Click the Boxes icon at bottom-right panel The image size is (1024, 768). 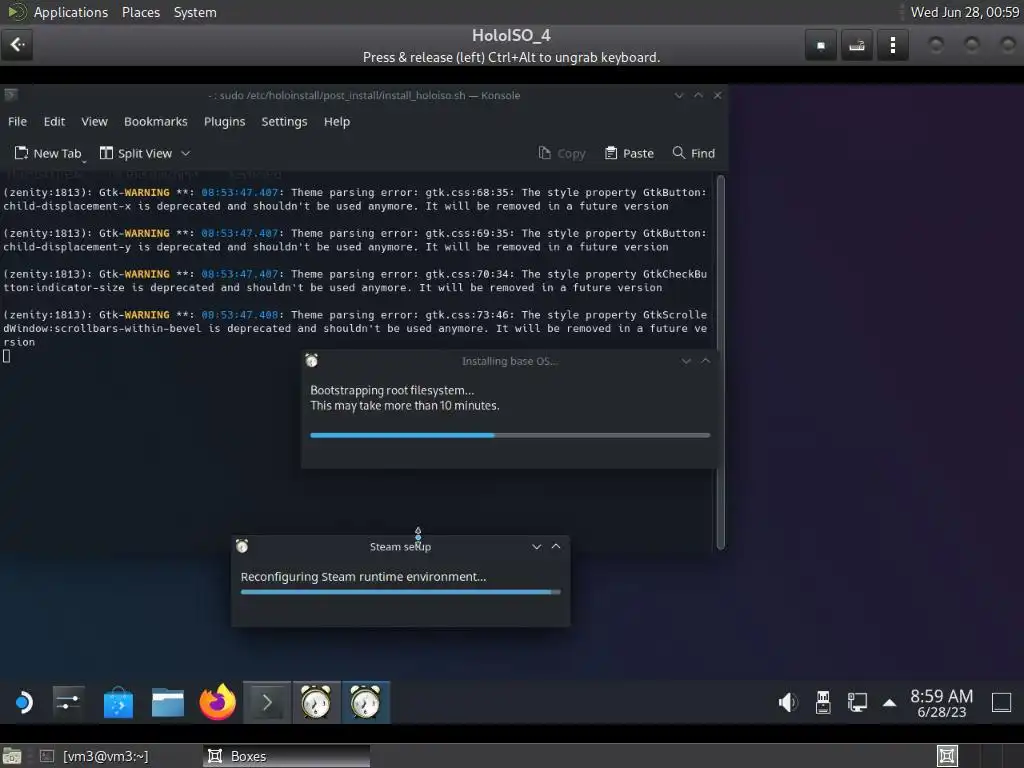pos(947,756)
